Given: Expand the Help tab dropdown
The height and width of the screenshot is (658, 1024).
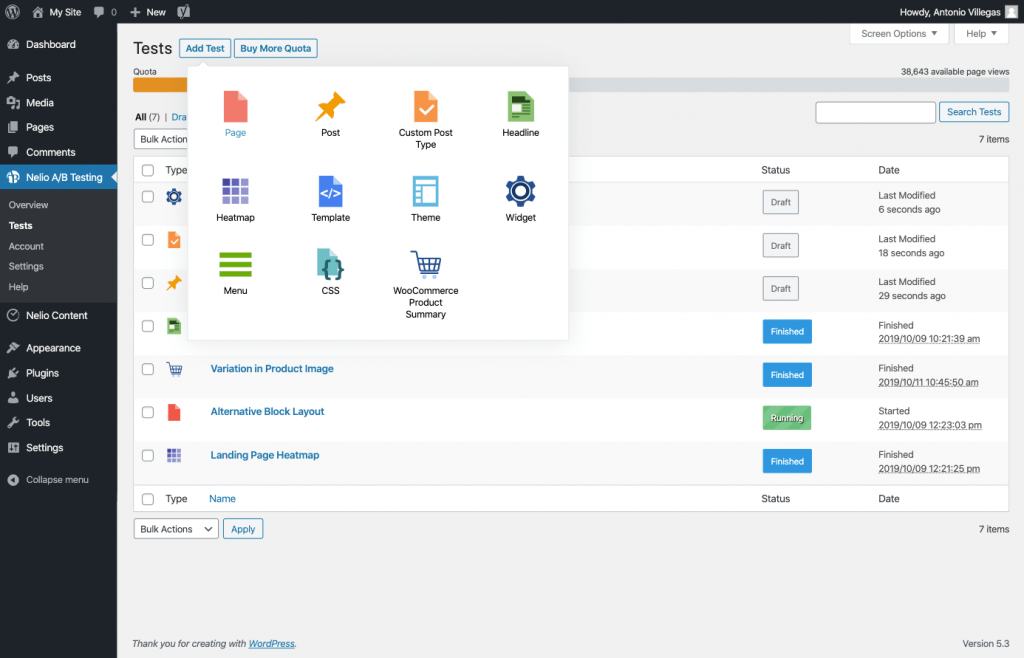Looking at the screenshot, I should pyautogui.click(x=981, y=33).
